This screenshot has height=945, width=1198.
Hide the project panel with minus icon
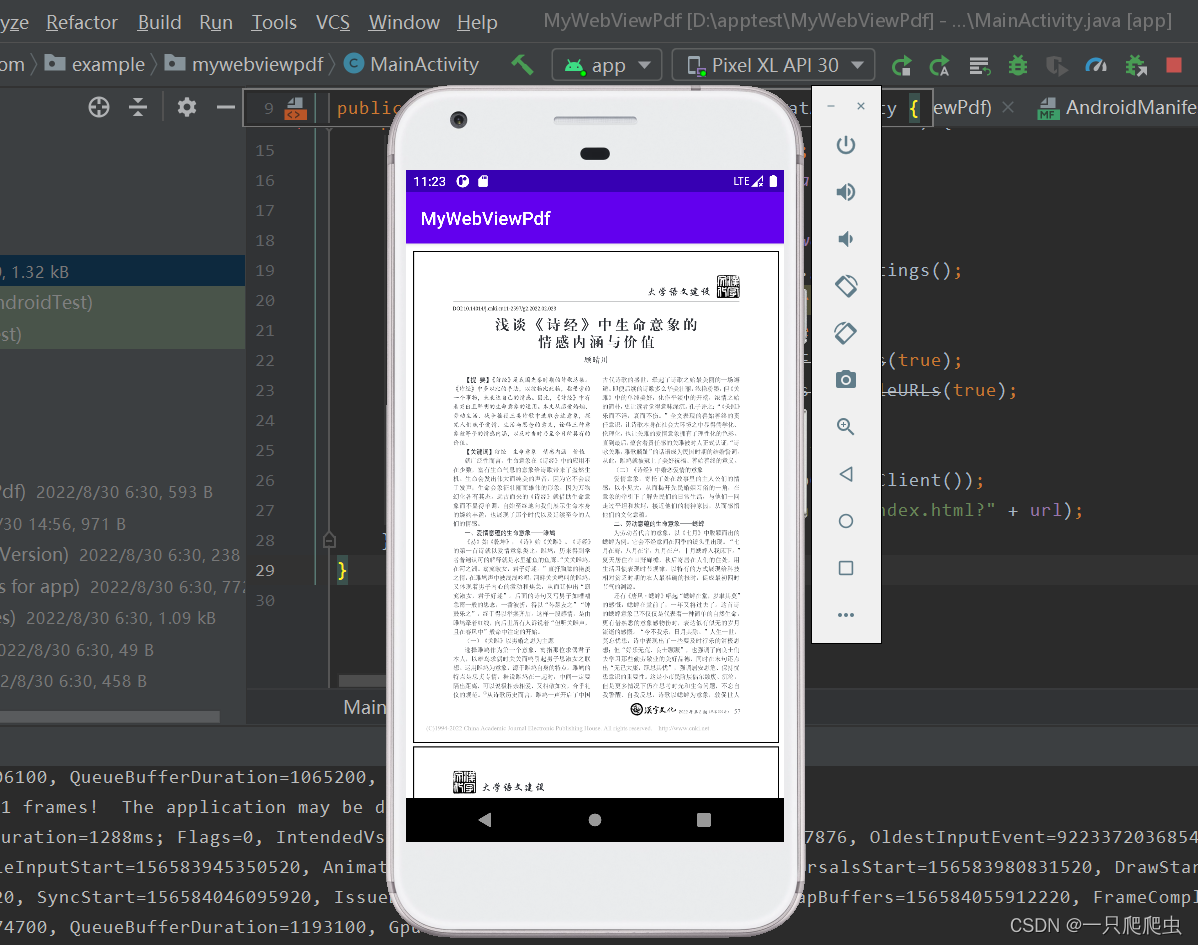pos(225,107)
